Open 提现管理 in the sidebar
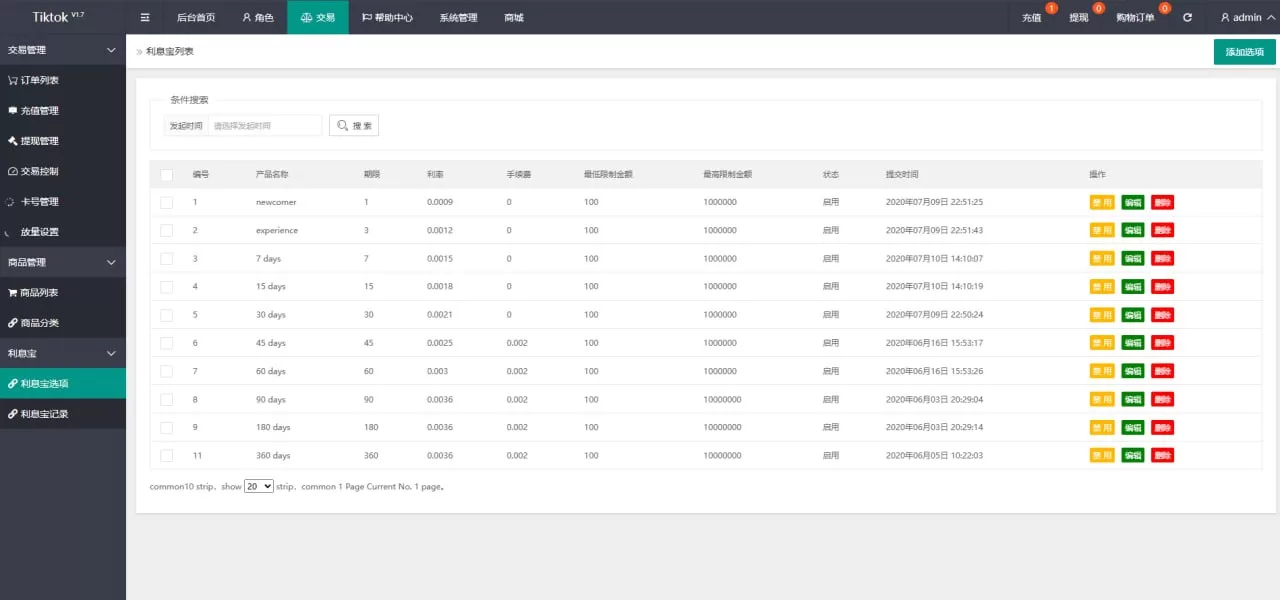The image size is (1280, 600). coord(34,141)
